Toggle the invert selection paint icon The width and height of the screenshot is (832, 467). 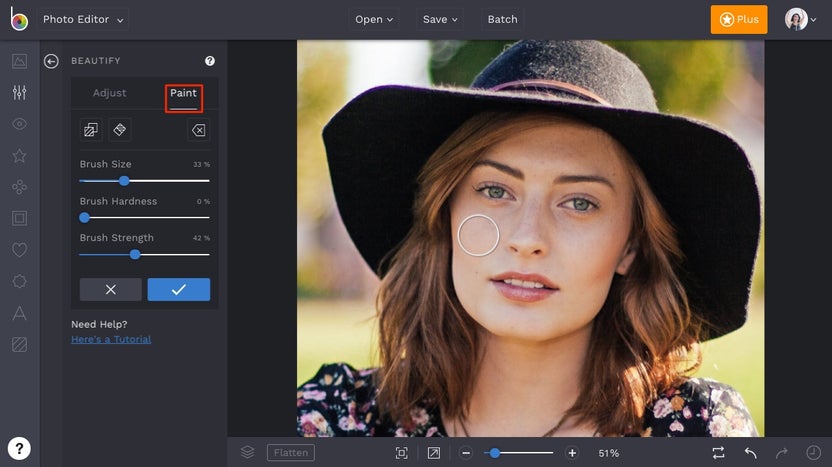pyautogui.click(x=90, y=130)
